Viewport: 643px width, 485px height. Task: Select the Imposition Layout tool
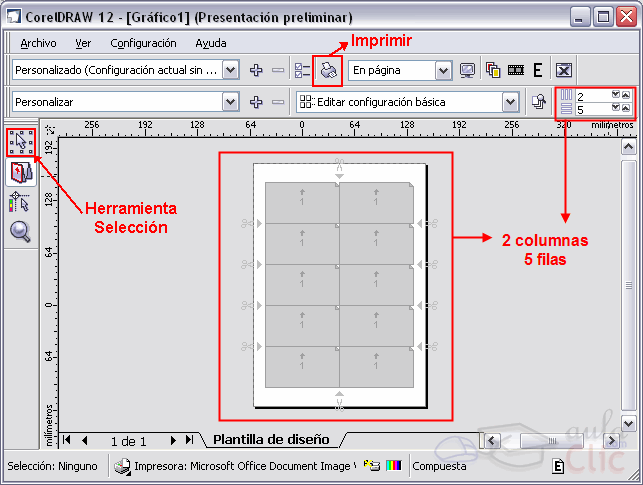(21, 173)
